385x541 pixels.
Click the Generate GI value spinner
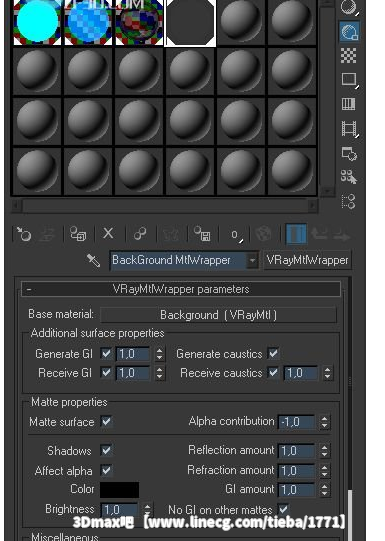point(159,354)
